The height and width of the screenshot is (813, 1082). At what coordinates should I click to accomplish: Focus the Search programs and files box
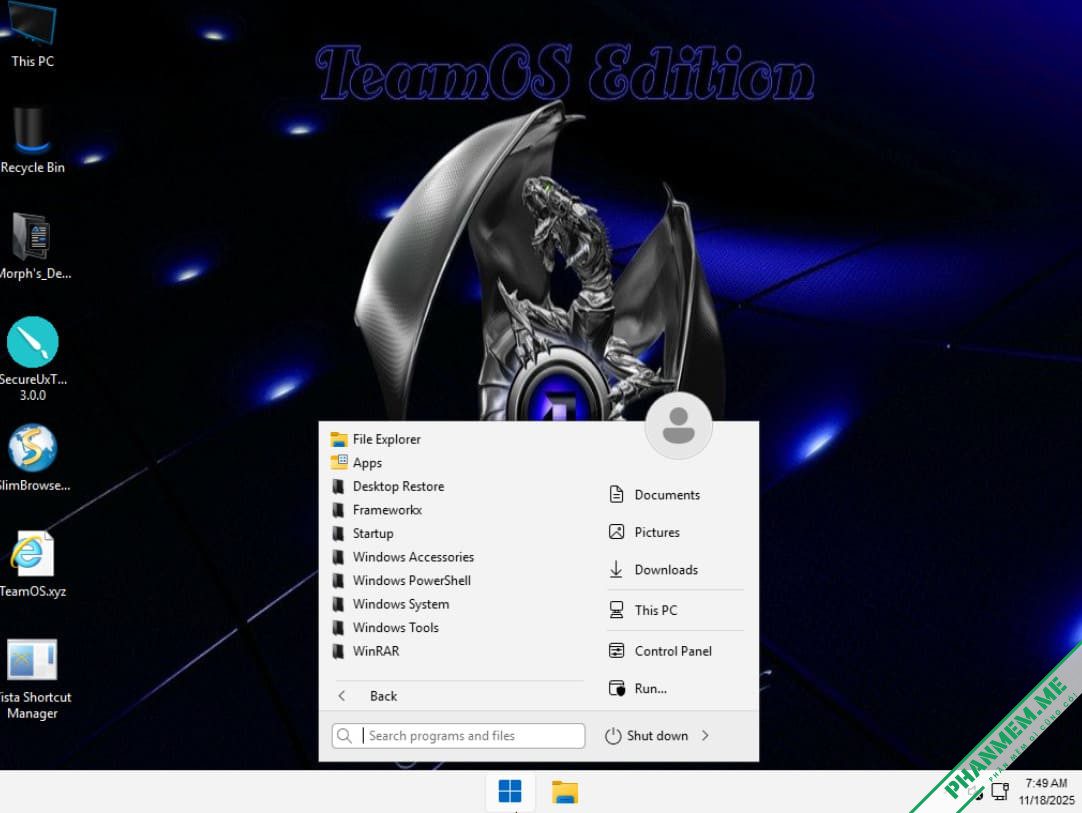[x=458, y=736]
